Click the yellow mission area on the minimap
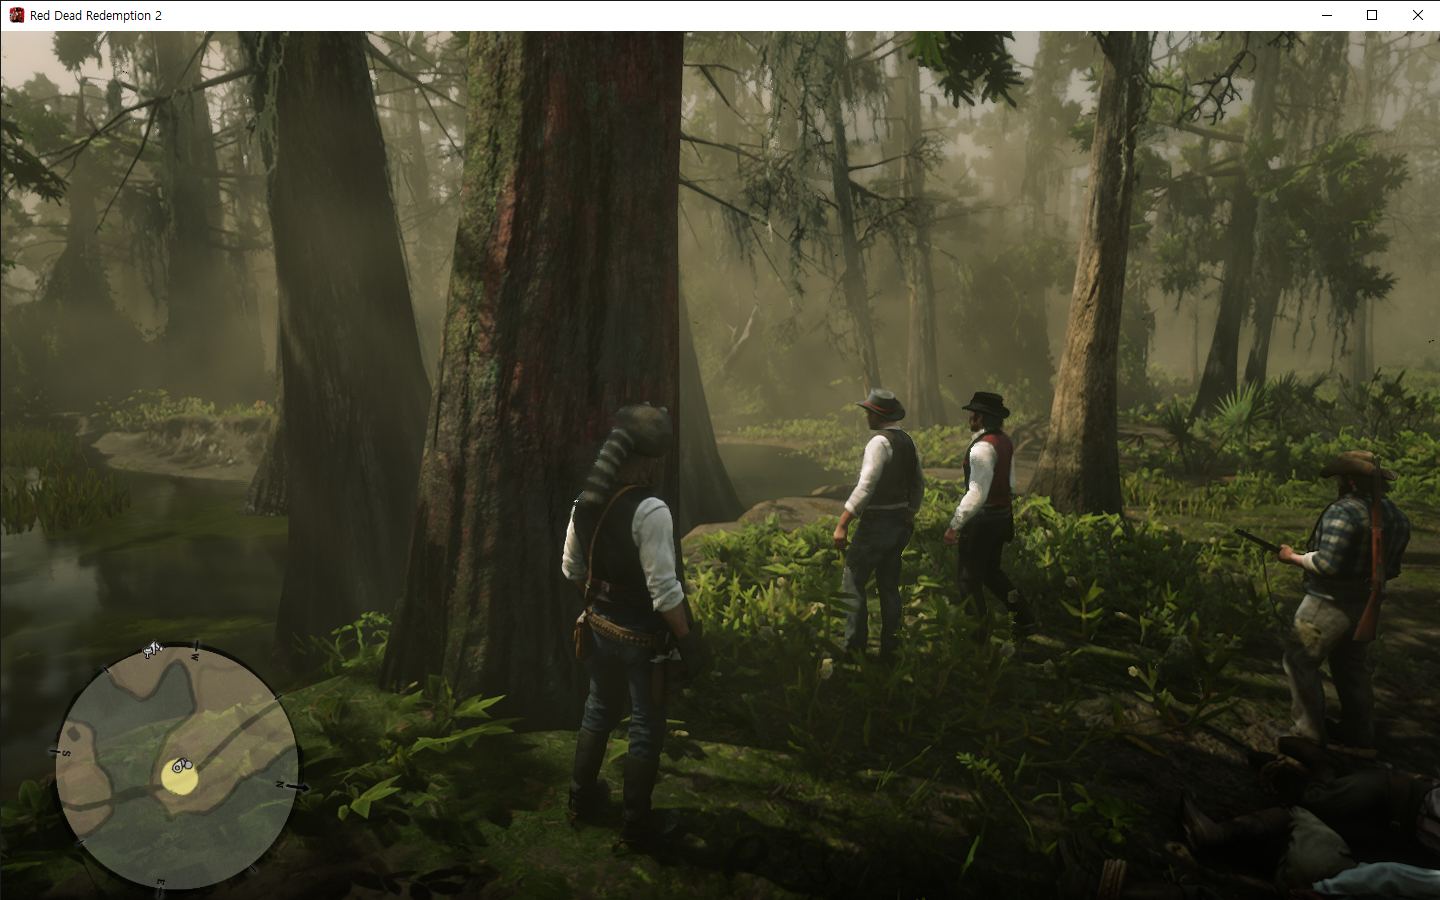The width and height of the screenshot is (1440, 900). 179,776
